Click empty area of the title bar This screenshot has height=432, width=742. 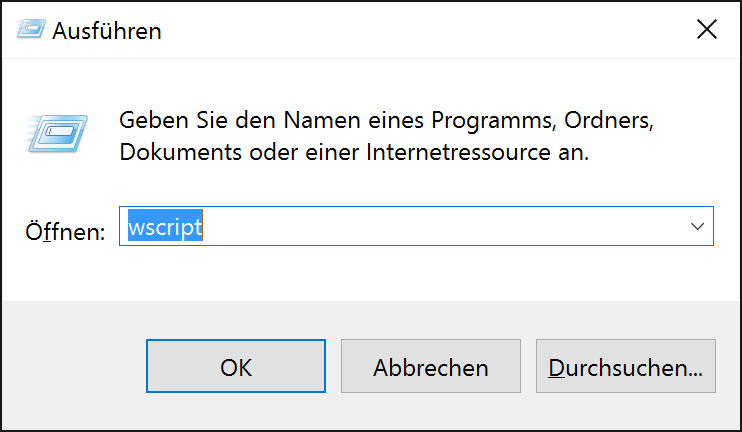400,30
